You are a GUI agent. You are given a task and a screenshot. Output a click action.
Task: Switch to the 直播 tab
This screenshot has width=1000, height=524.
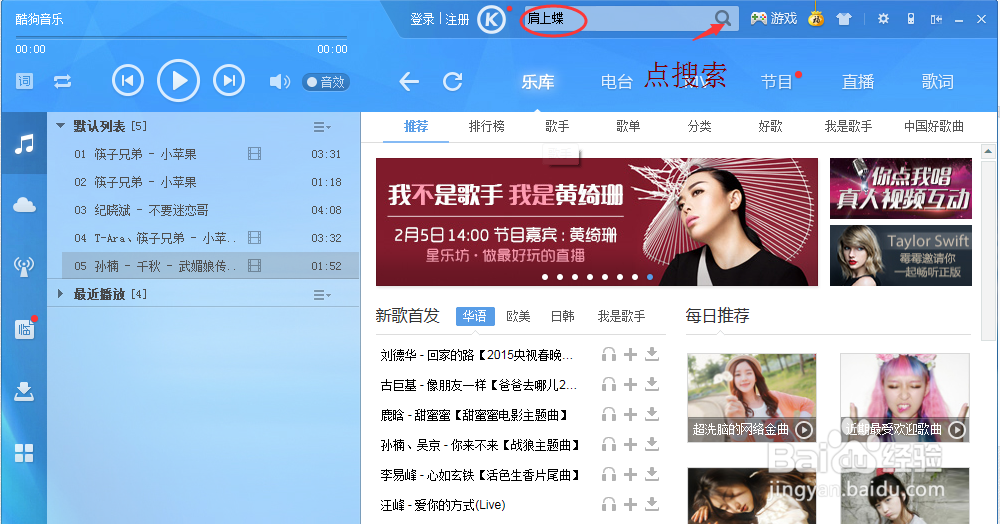point(858,82)
